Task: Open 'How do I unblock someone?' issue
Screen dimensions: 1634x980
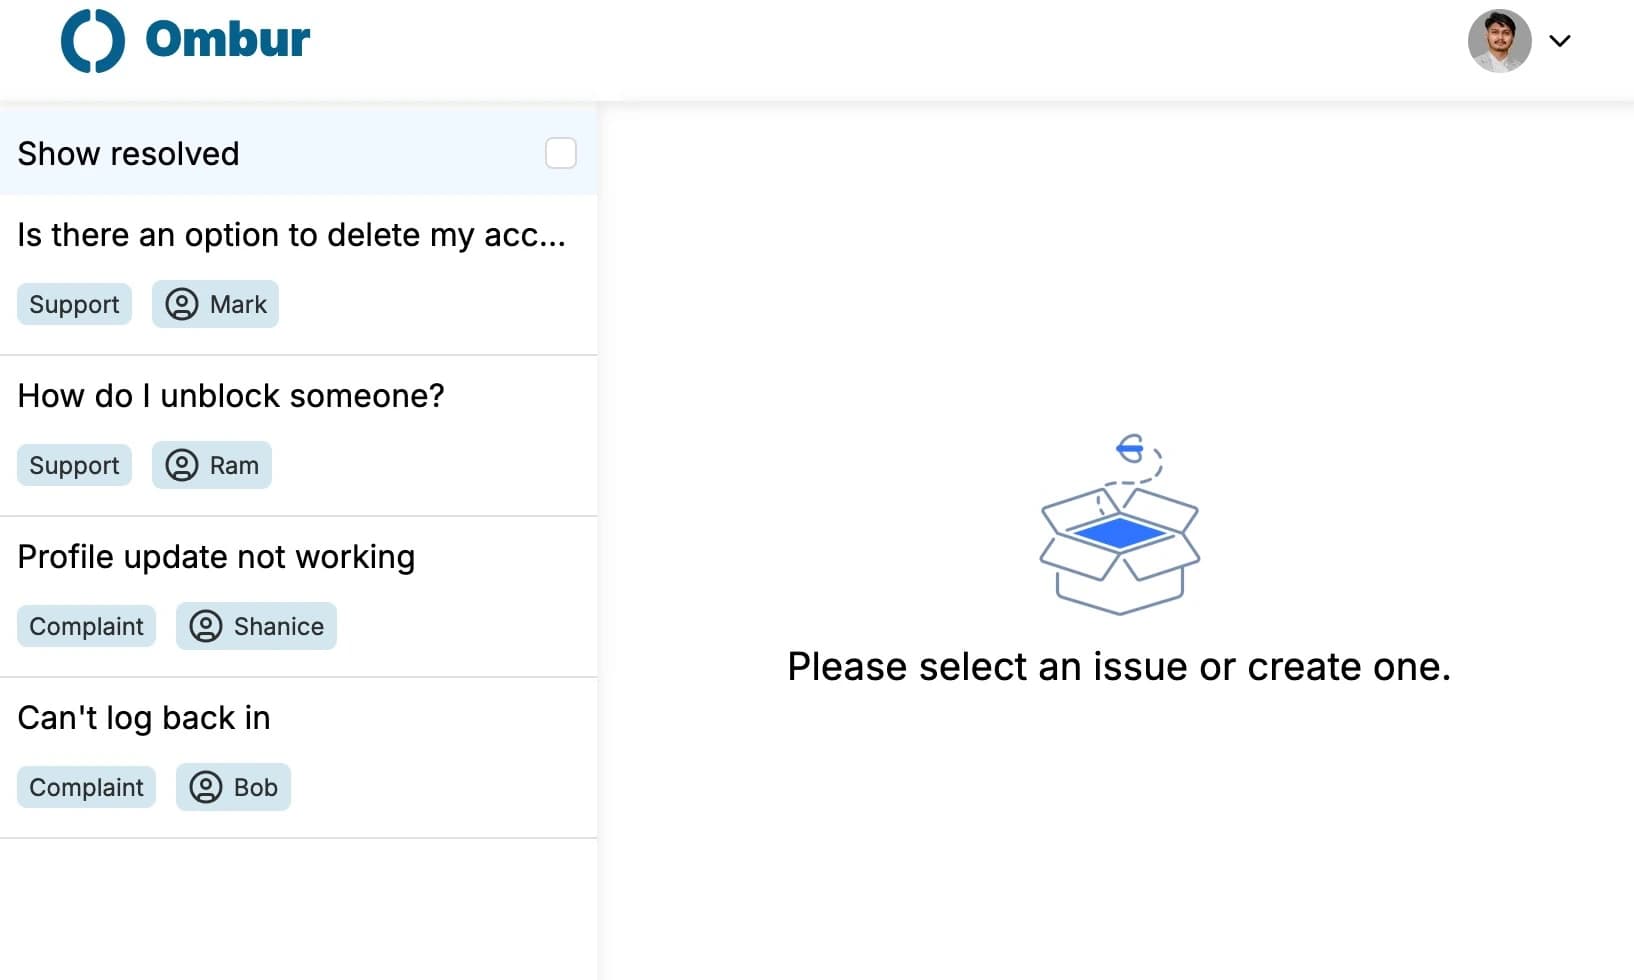Action: point(298,436)
